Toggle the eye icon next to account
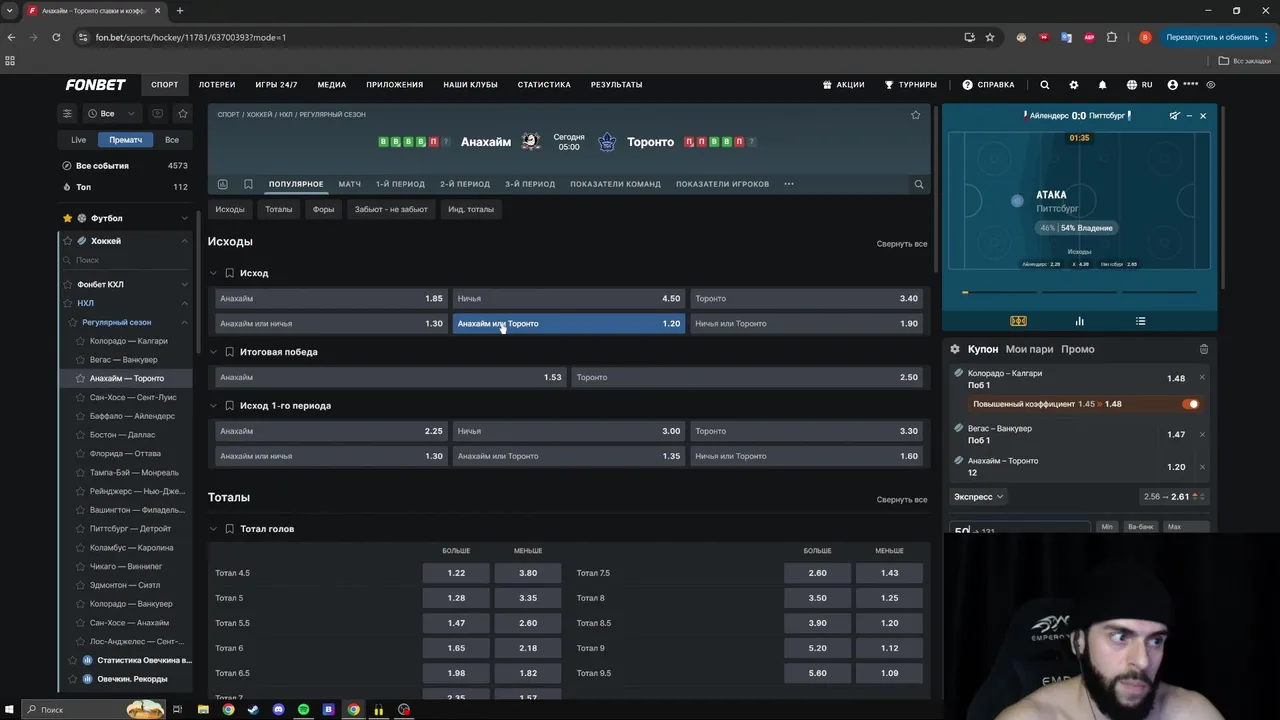The width and height of the screenshot is (1280, 720). (x=1211, y=85)
